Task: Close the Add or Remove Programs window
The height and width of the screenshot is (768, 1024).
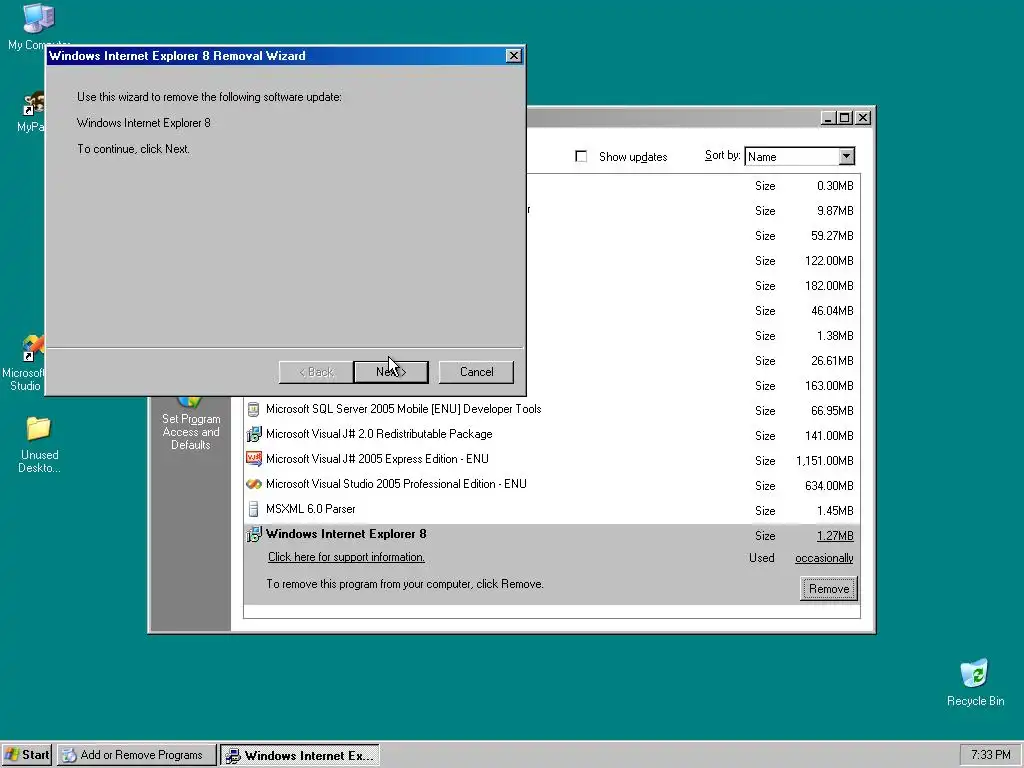Action: 863,118
